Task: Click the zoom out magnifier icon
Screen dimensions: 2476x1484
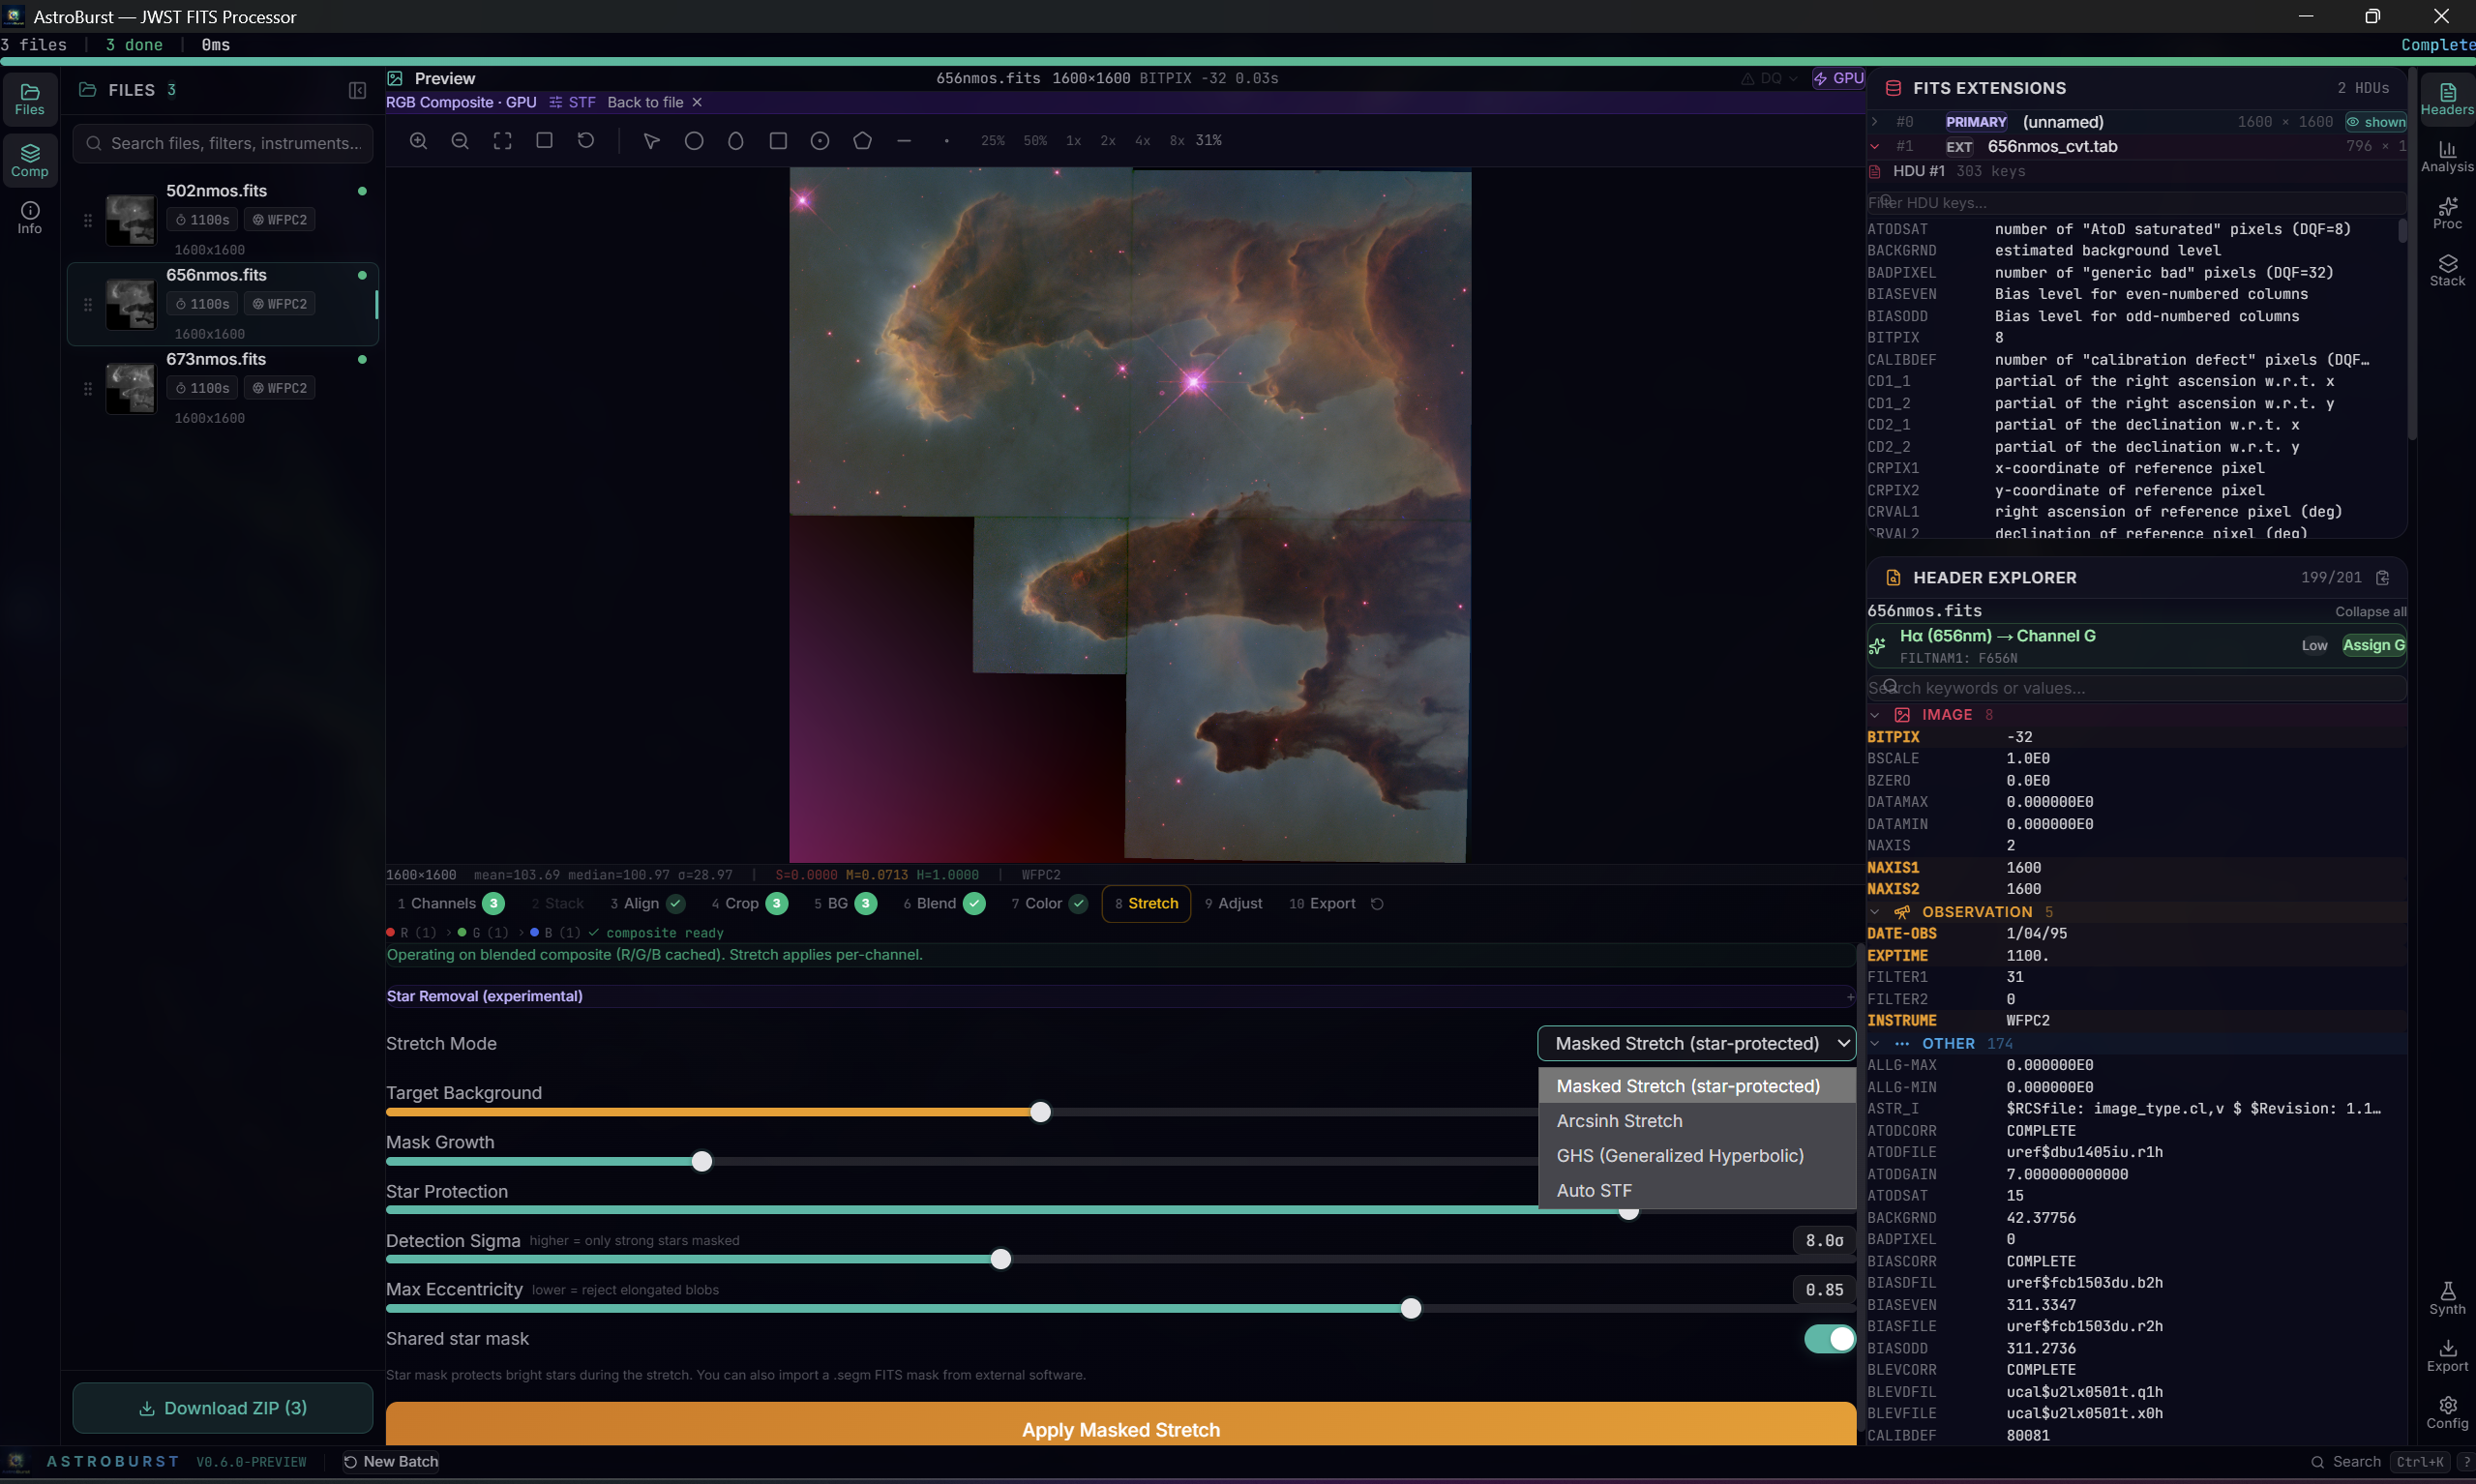Action: pyautogui.click(x=460, y=141)
